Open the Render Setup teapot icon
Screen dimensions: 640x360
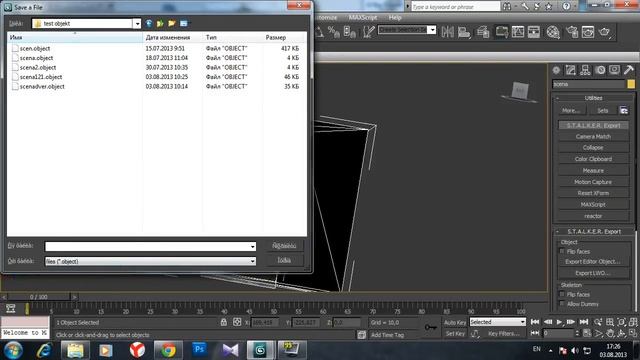coord(572,32)
